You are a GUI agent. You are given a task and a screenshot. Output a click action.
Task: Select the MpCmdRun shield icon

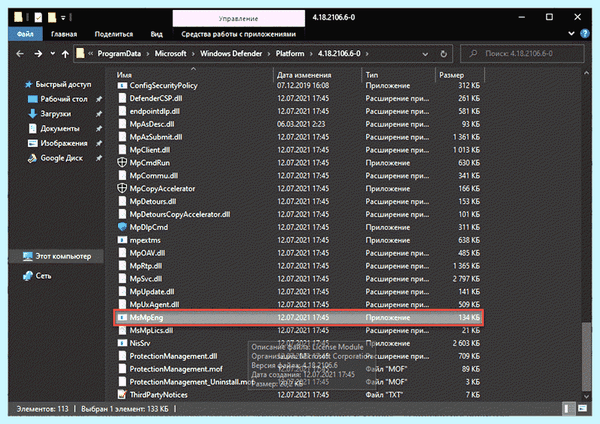122,163
